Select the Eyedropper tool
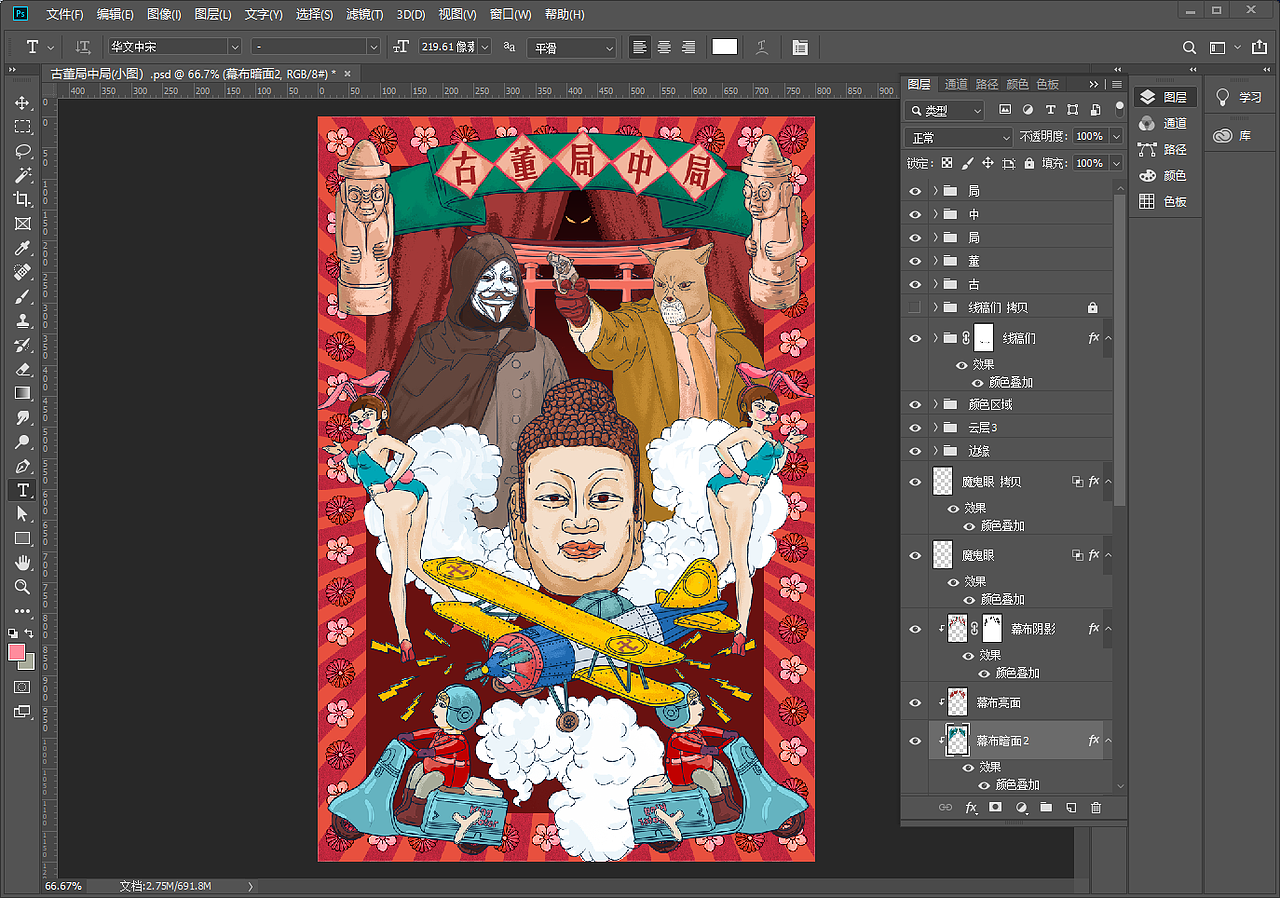This screenshot has width=1280, height=898. (22, 248)
